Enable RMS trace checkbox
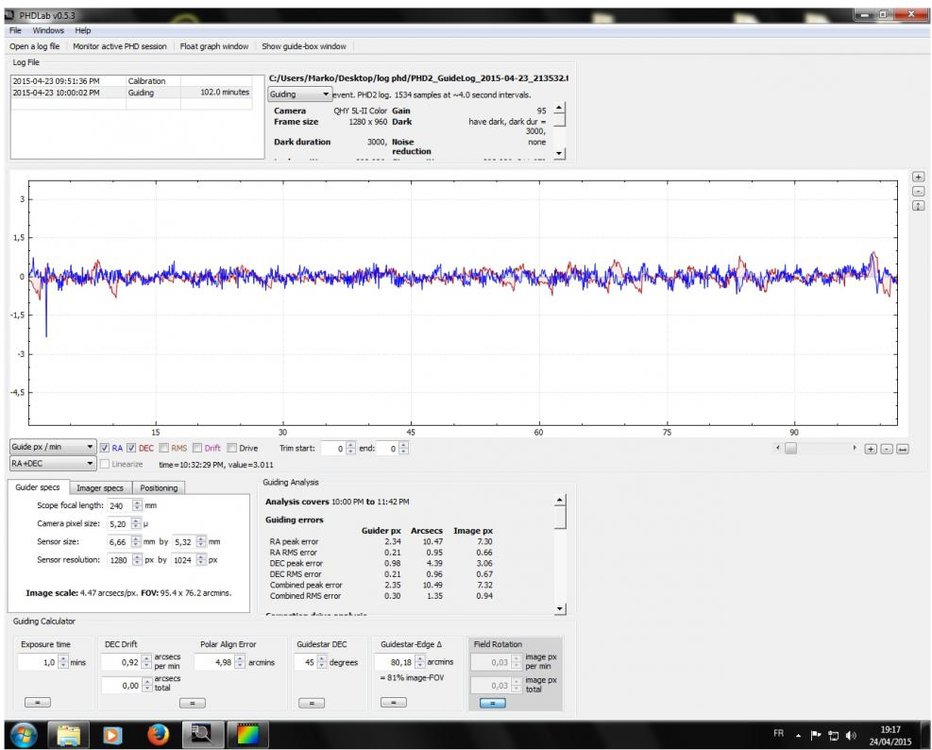Viewport: 932px width, 750px height. [x=164, y=448]
